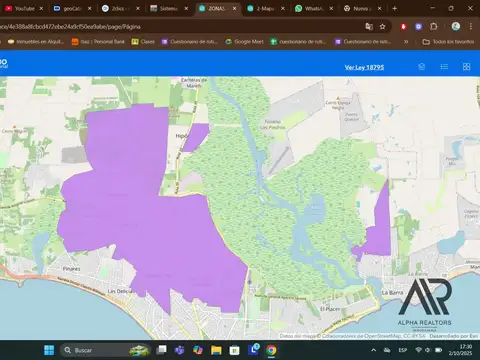Change ESP keyboard language

pyautogui.click(x=403, y=350)
